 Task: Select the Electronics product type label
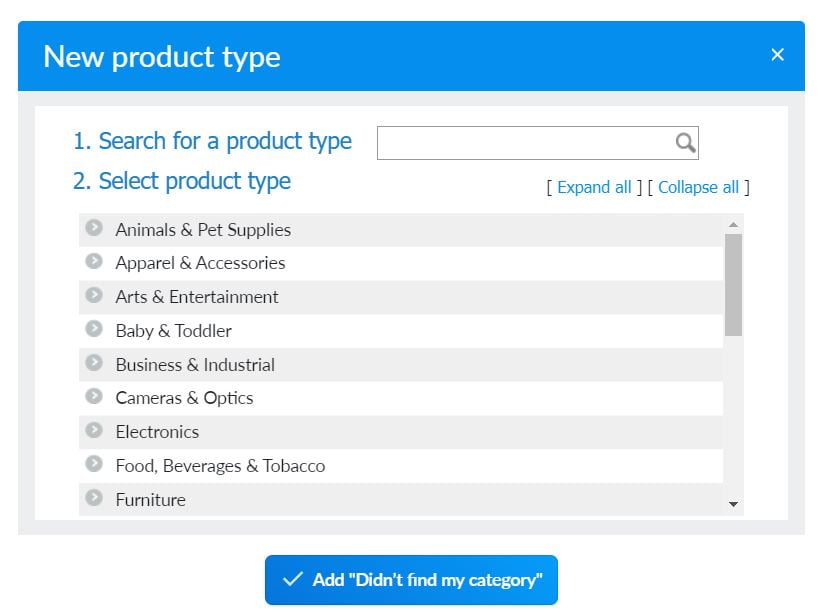[157, 432]
